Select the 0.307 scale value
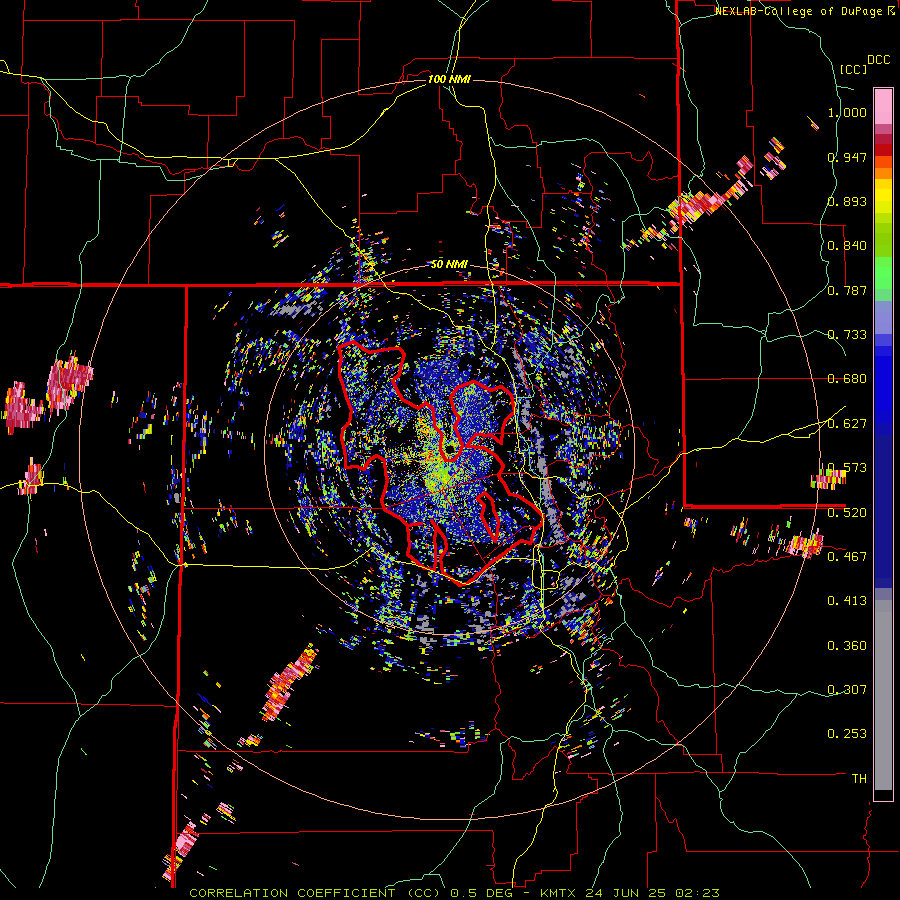Screen dimensions: 900x900 [847, 689]
